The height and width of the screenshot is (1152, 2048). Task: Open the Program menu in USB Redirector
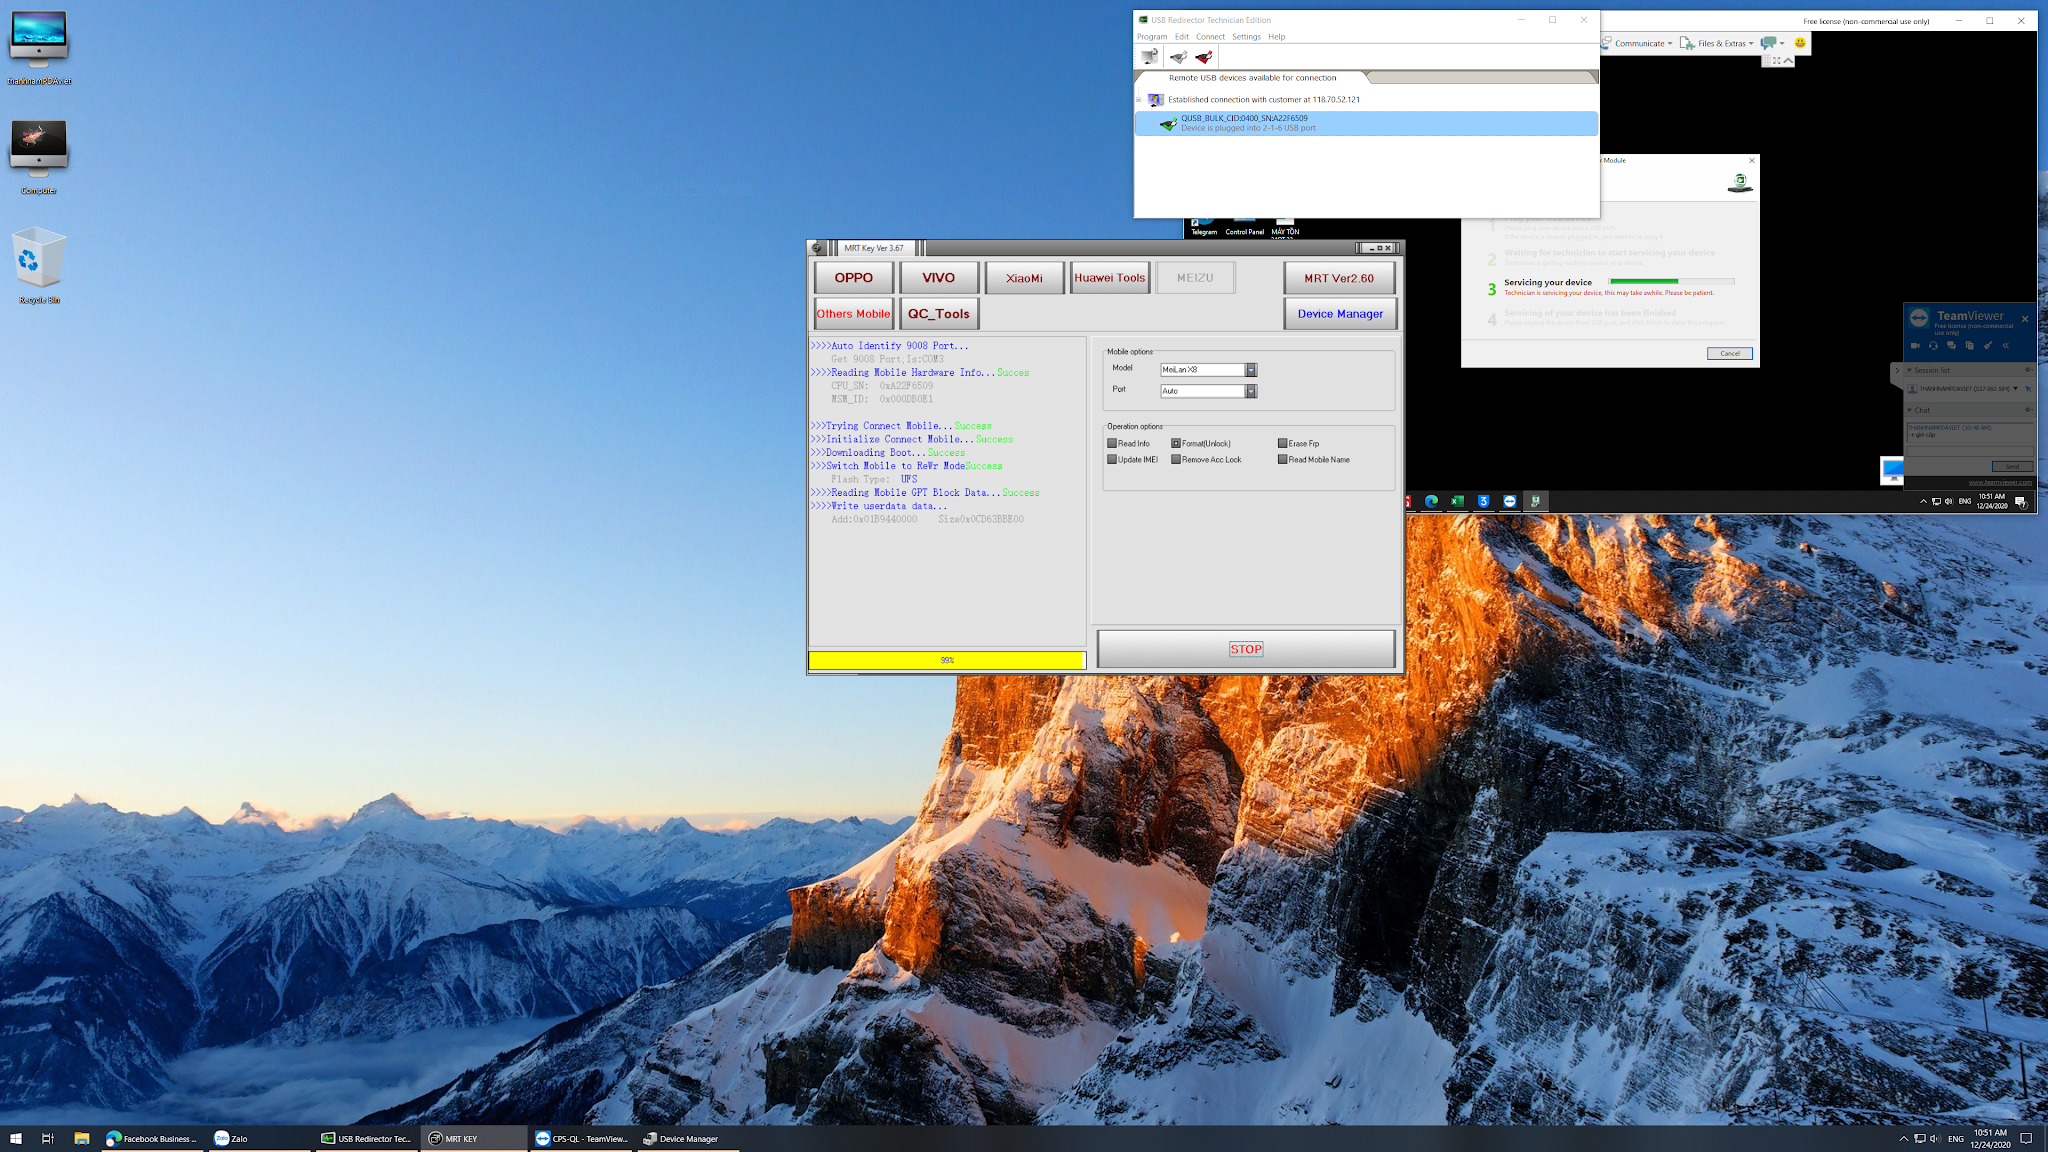(1152, 37)
